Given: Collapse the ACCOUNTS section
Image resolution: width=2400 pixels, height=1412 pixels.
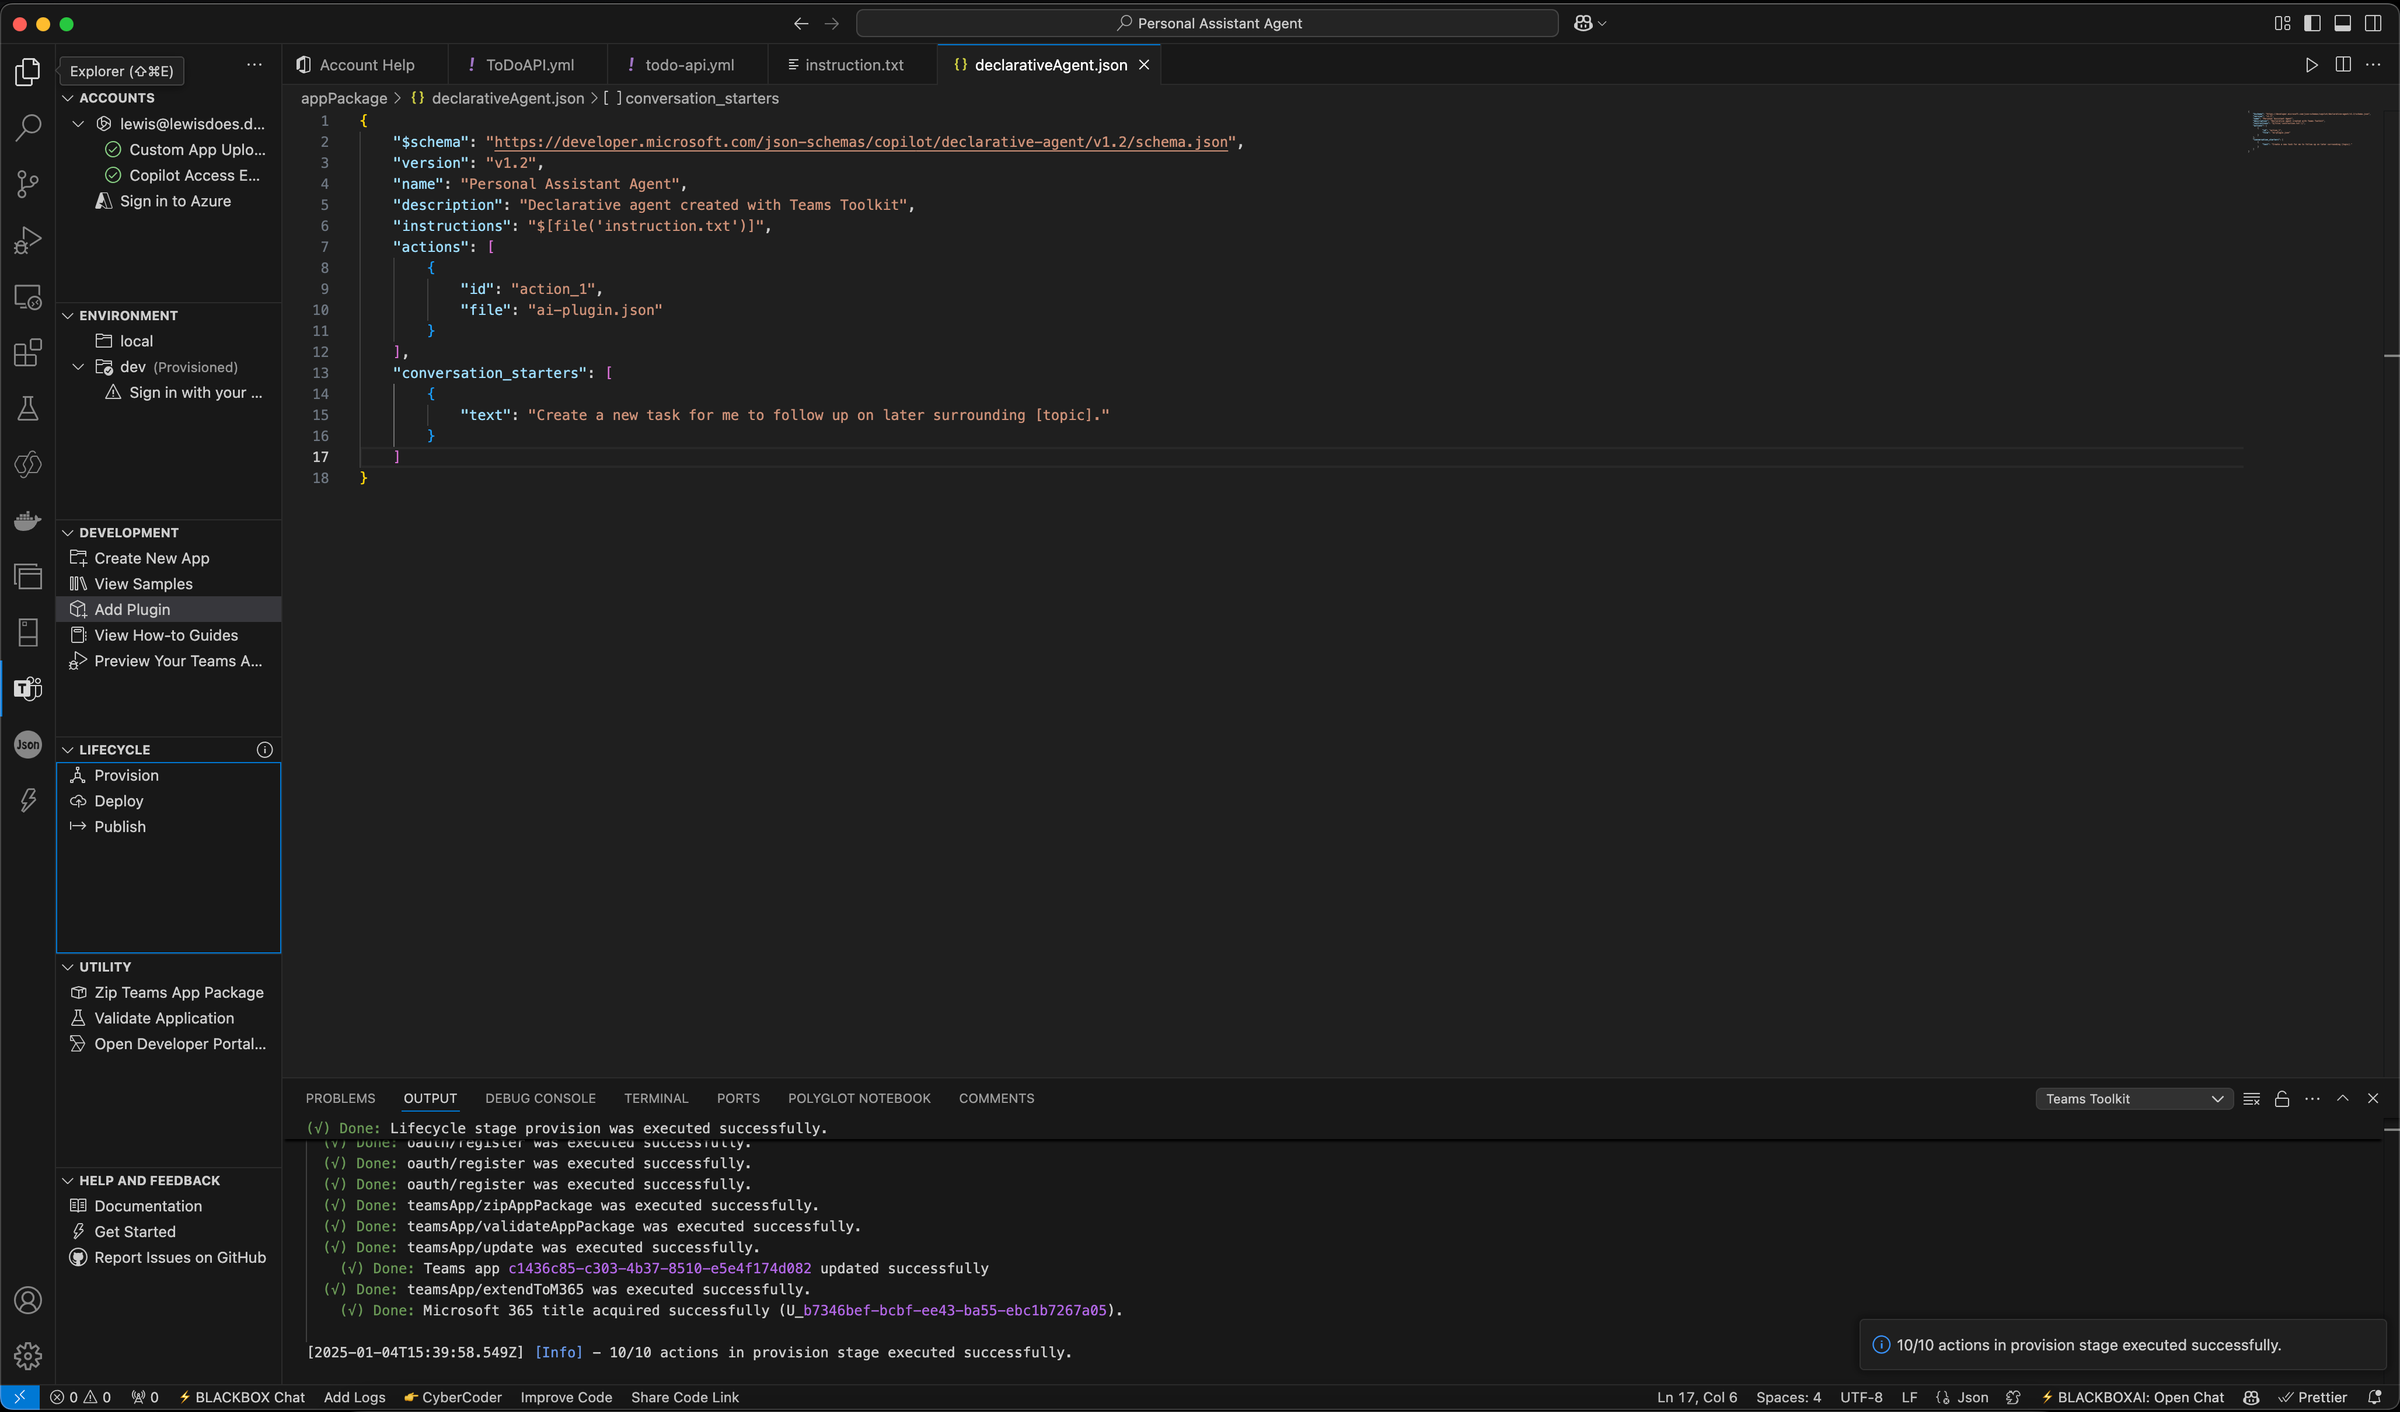Looking at the screenshot, I should tap(68, 98).
